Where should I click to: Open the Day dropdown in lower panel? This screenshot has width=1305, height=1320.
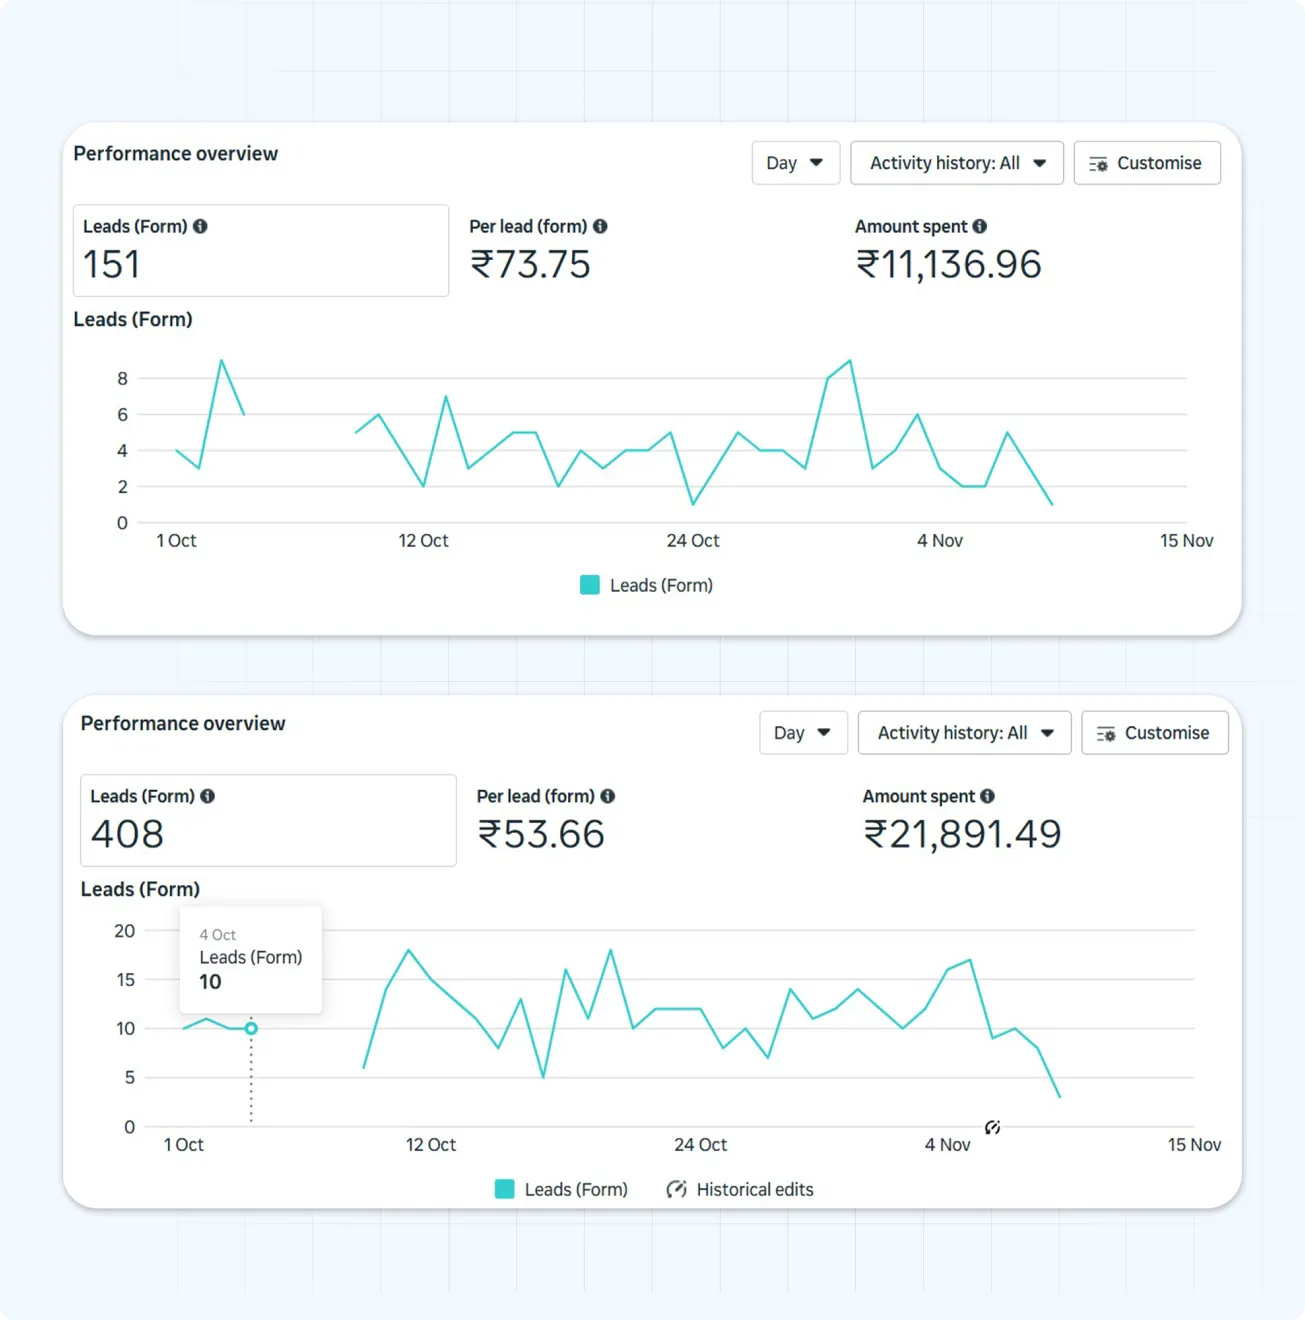tap(803, 733)
